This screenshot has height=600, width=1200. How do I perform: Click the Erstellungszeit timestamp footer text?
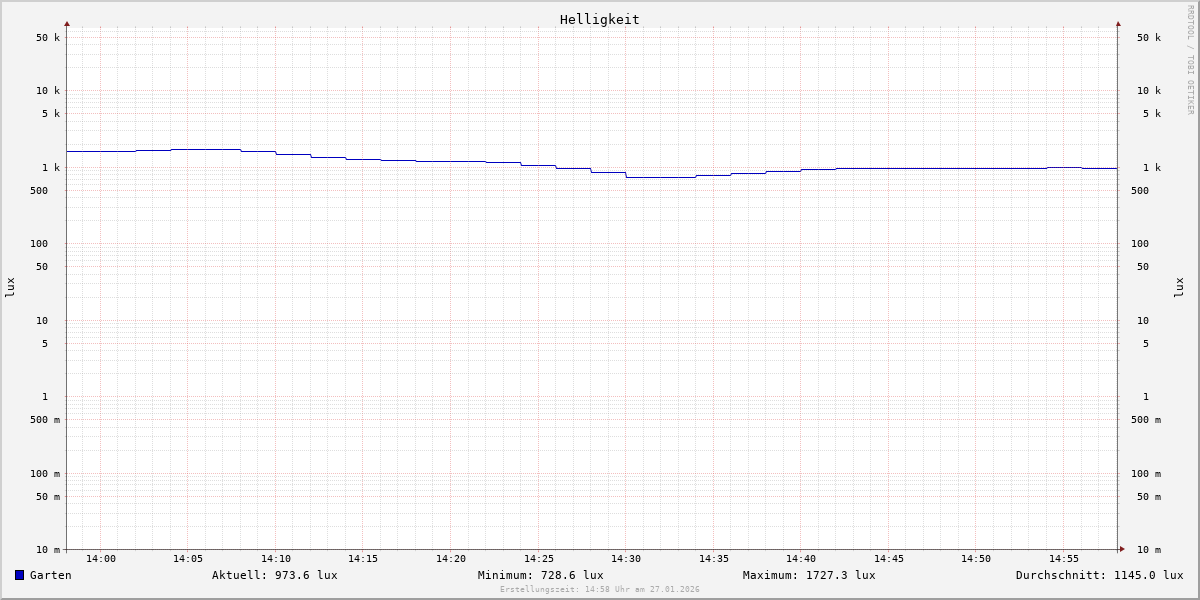click(x=599, y=590)
